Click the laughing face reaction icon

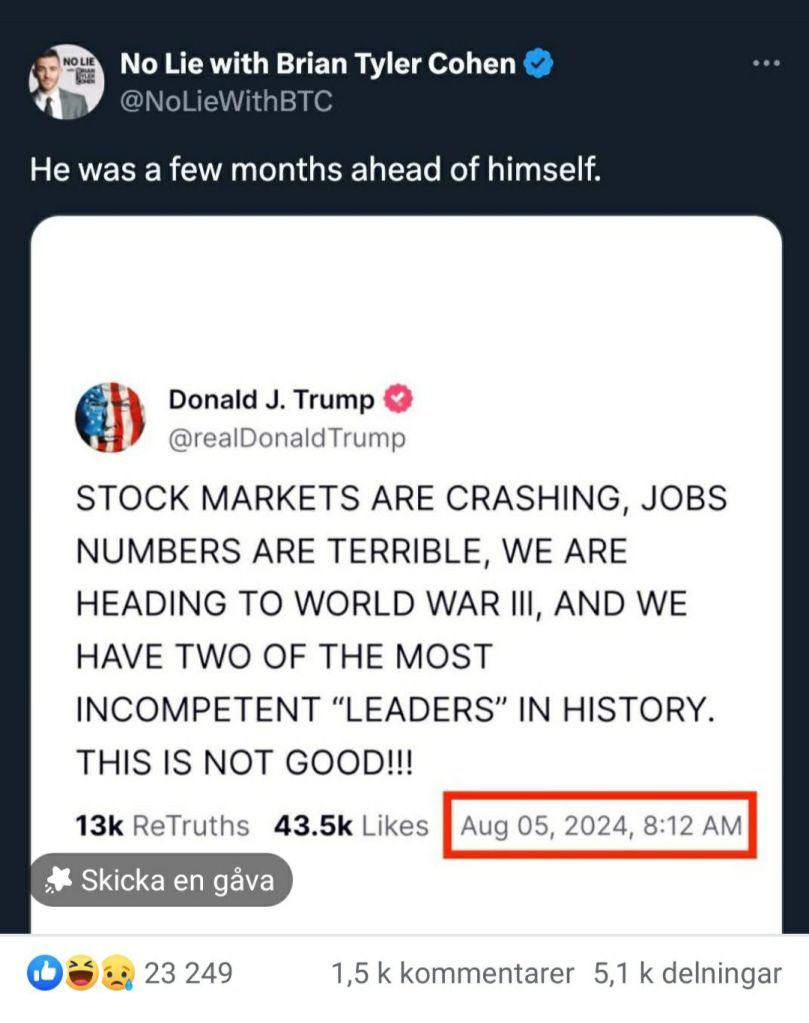[x=82, y=972]
